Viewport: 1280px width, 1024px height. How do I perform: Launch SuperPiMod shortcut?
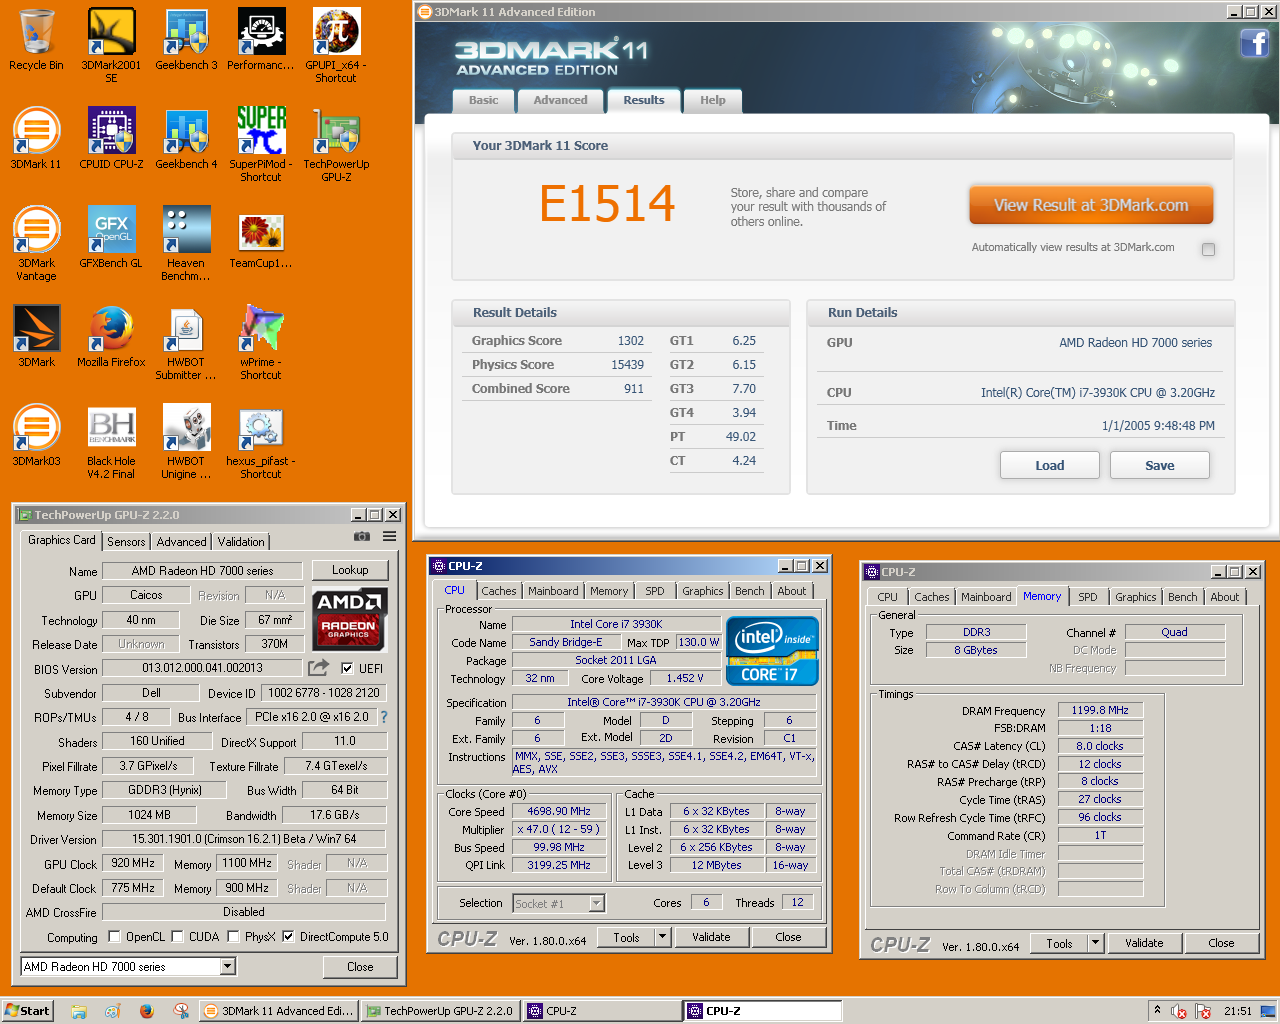tap(261, 144)
